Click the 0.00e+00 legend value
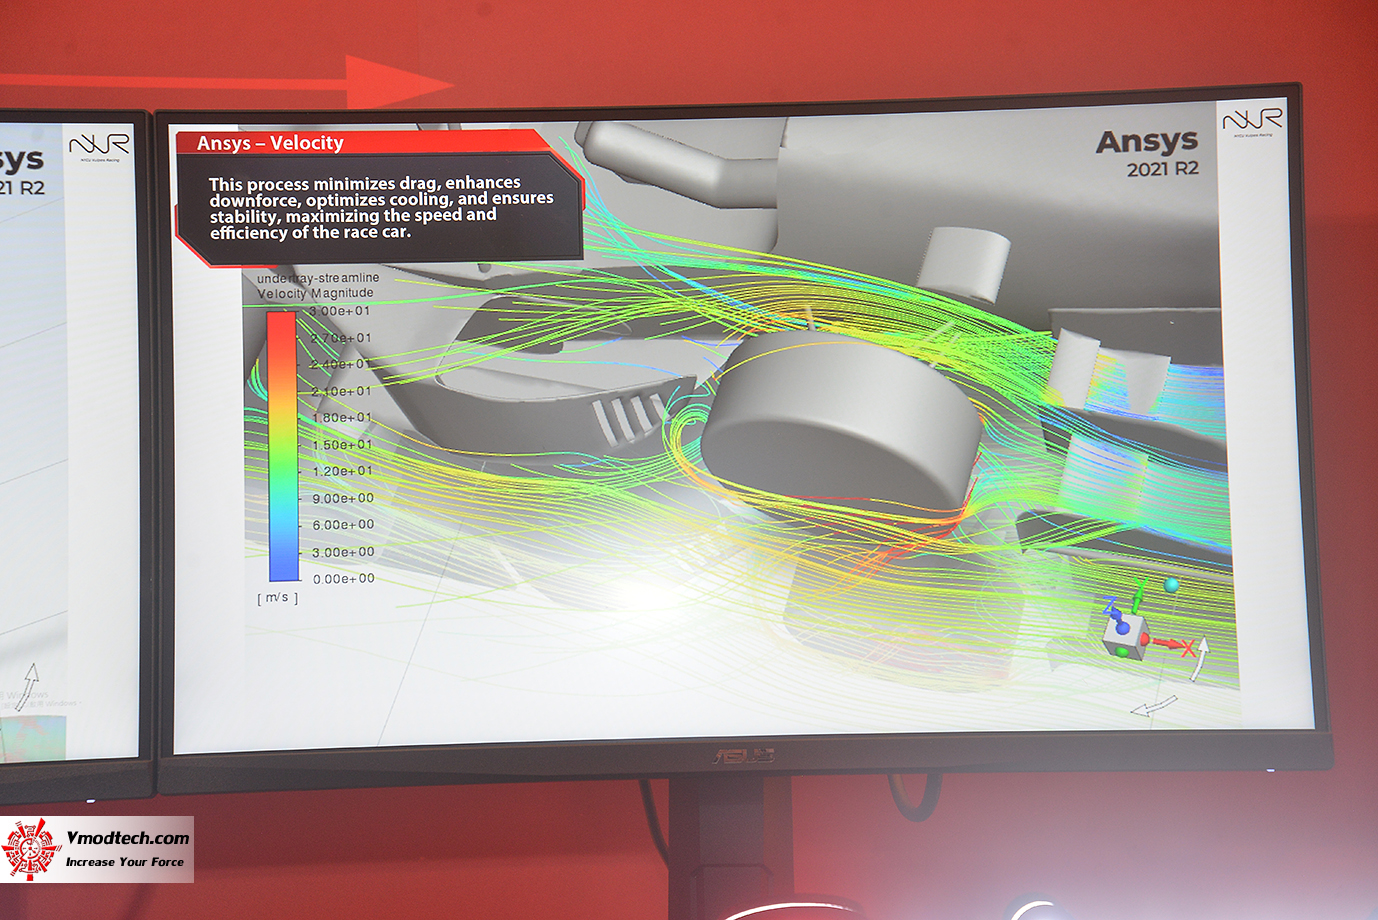The image size is (1378, 920). click(x=344, y=579)
